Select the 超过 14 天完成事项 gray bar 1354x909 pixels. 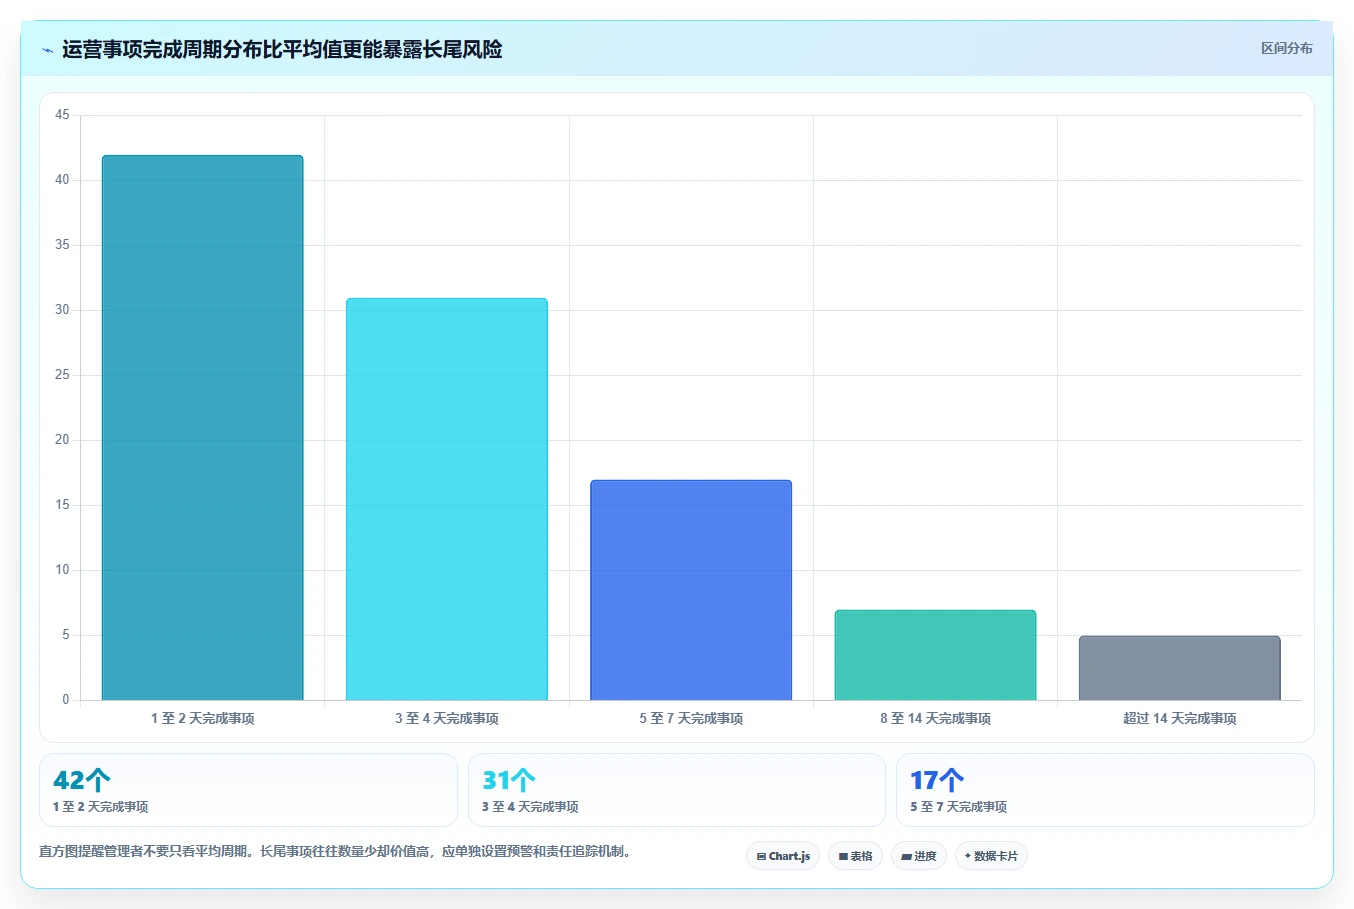[1180, 668]
